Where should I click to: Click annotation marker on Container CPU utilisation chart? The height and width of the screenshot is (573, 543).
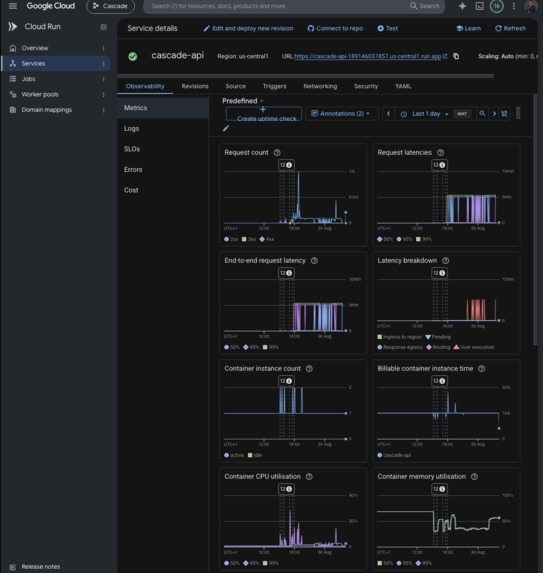pos(286,489)
